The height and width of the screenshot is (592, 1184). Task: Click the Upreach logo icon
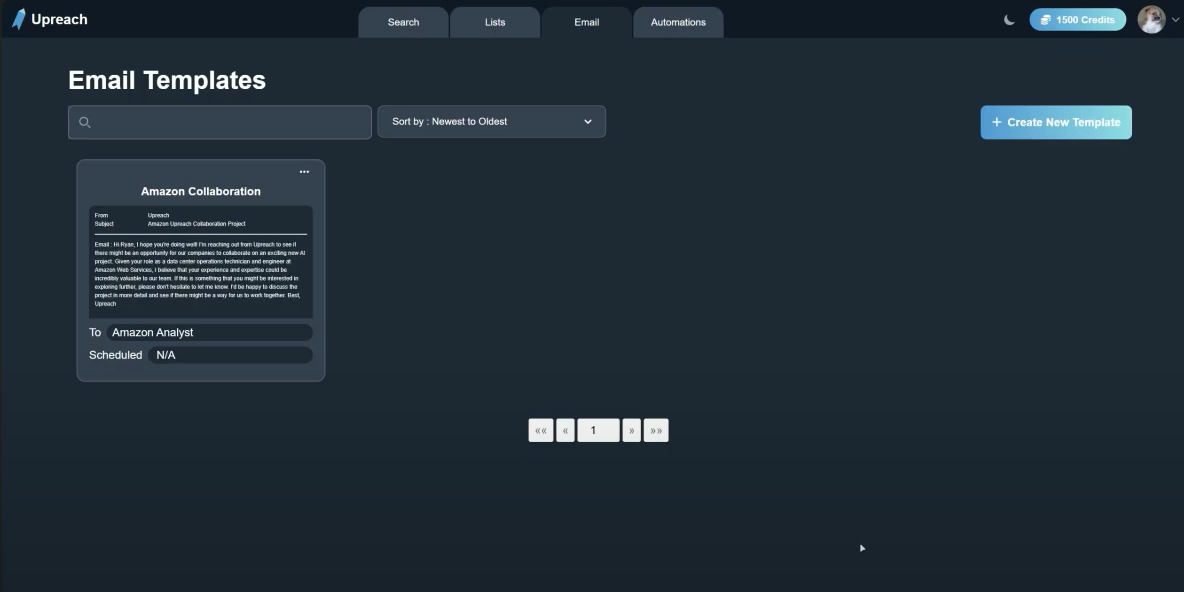pyautogui.click(x=18, y=19)
